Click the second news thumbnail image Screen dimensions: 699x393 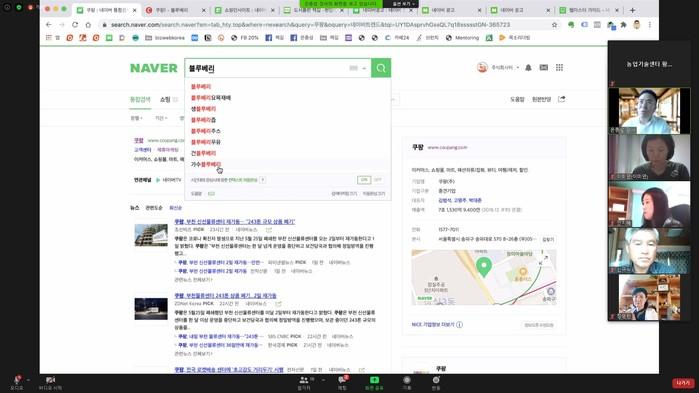click(x=151, y=308)
